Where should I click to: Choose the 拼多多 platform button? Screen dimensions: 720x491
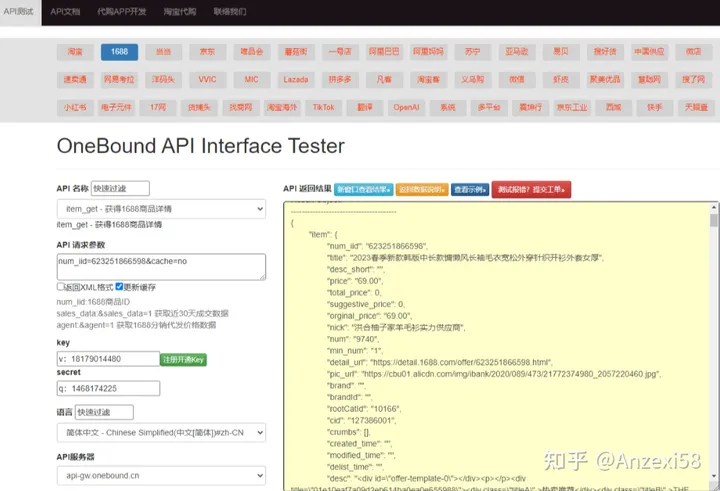pos(340,79)
